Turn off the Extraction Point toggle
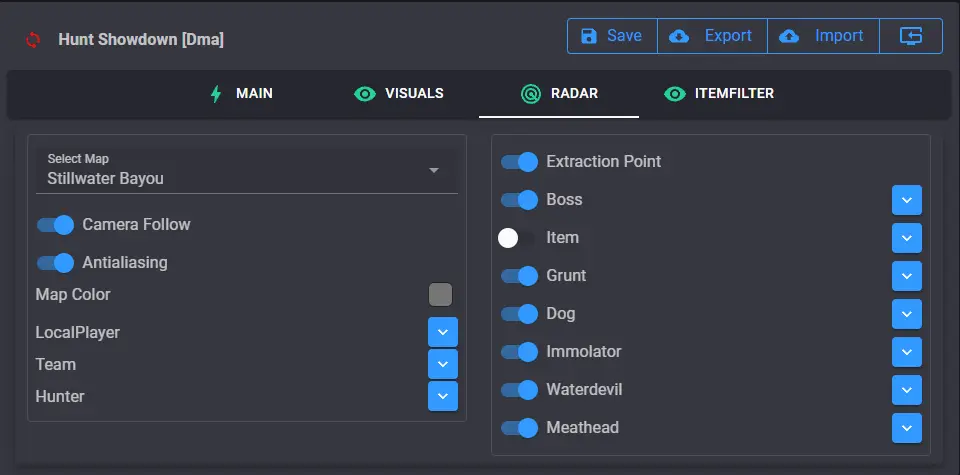 tap(519, 162)
